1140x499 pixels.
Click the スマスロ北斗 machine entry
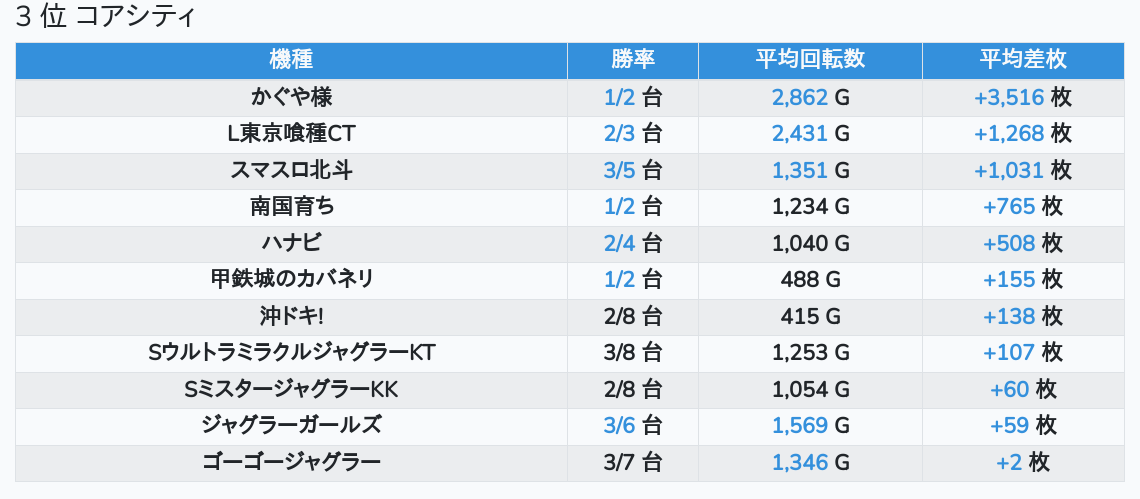point(291,171)
